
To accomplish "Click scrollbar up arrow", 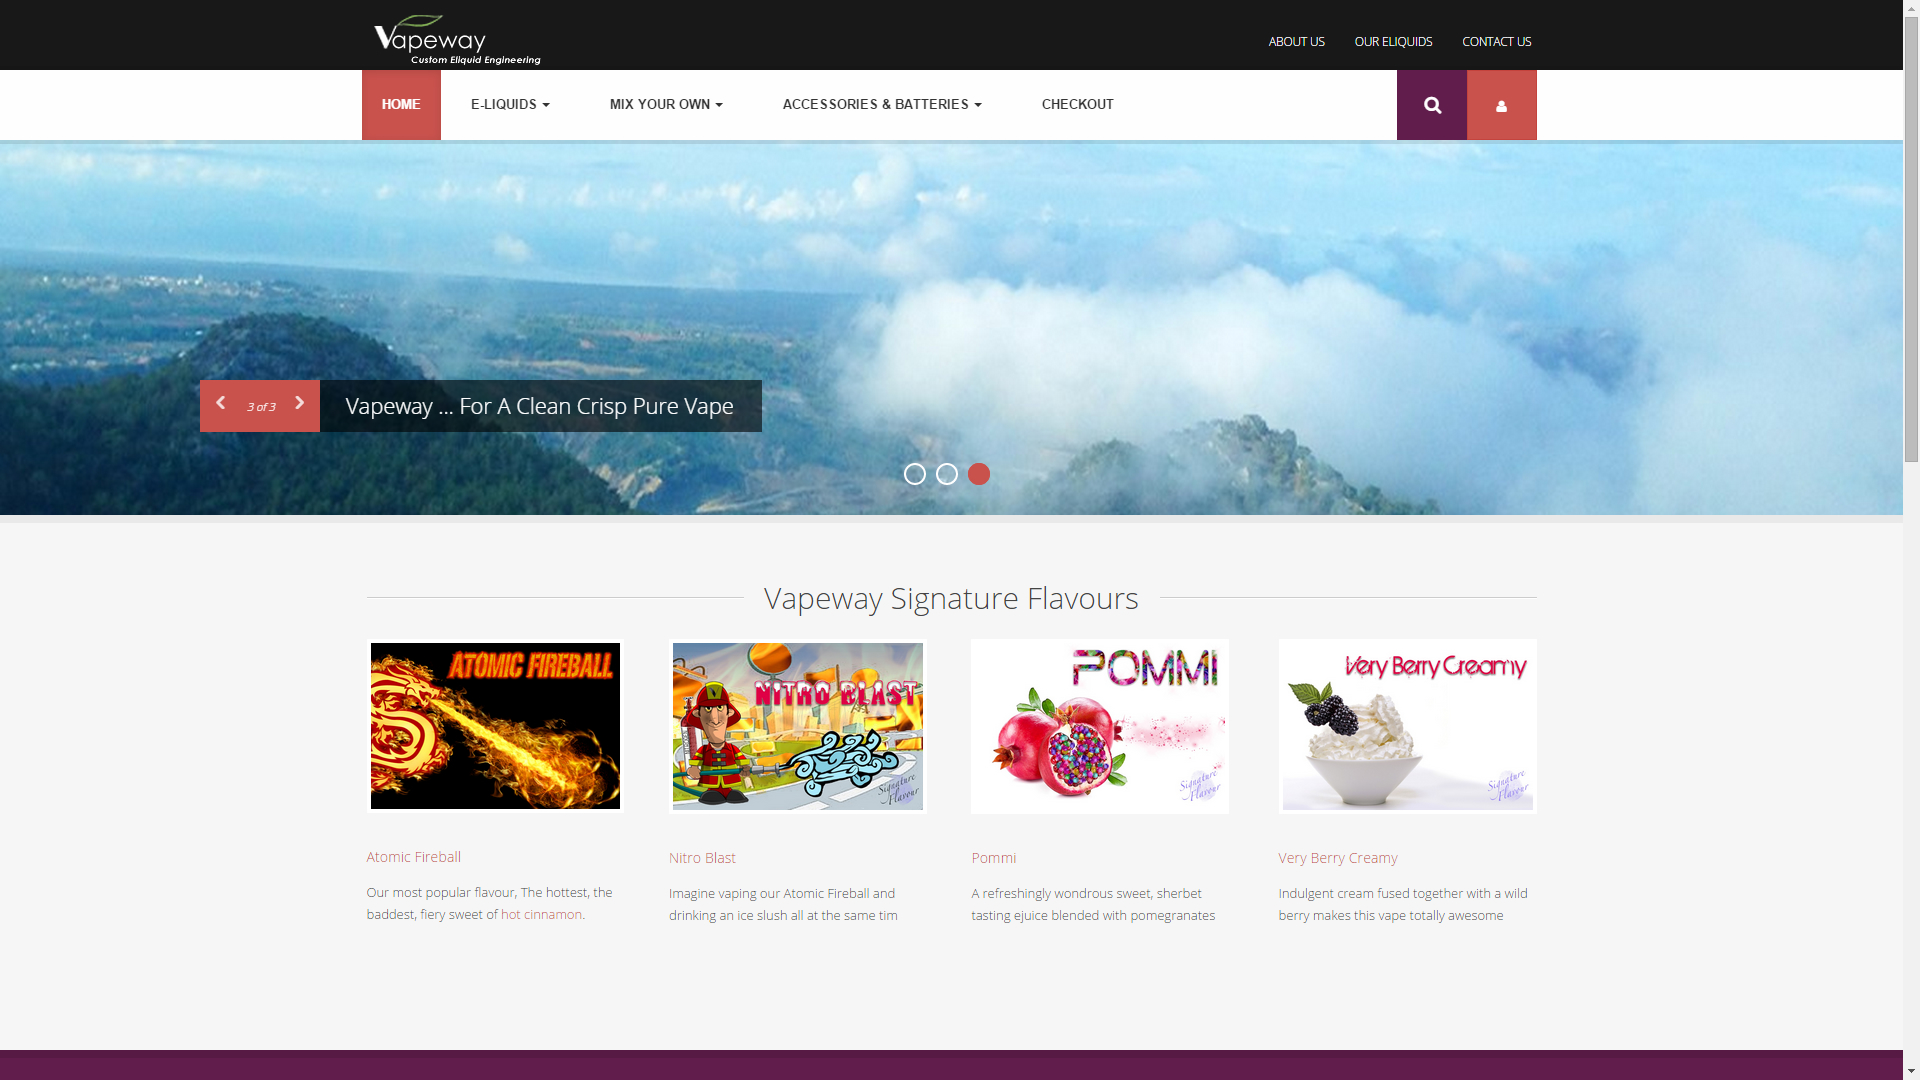I will [x=1911, y=8].
